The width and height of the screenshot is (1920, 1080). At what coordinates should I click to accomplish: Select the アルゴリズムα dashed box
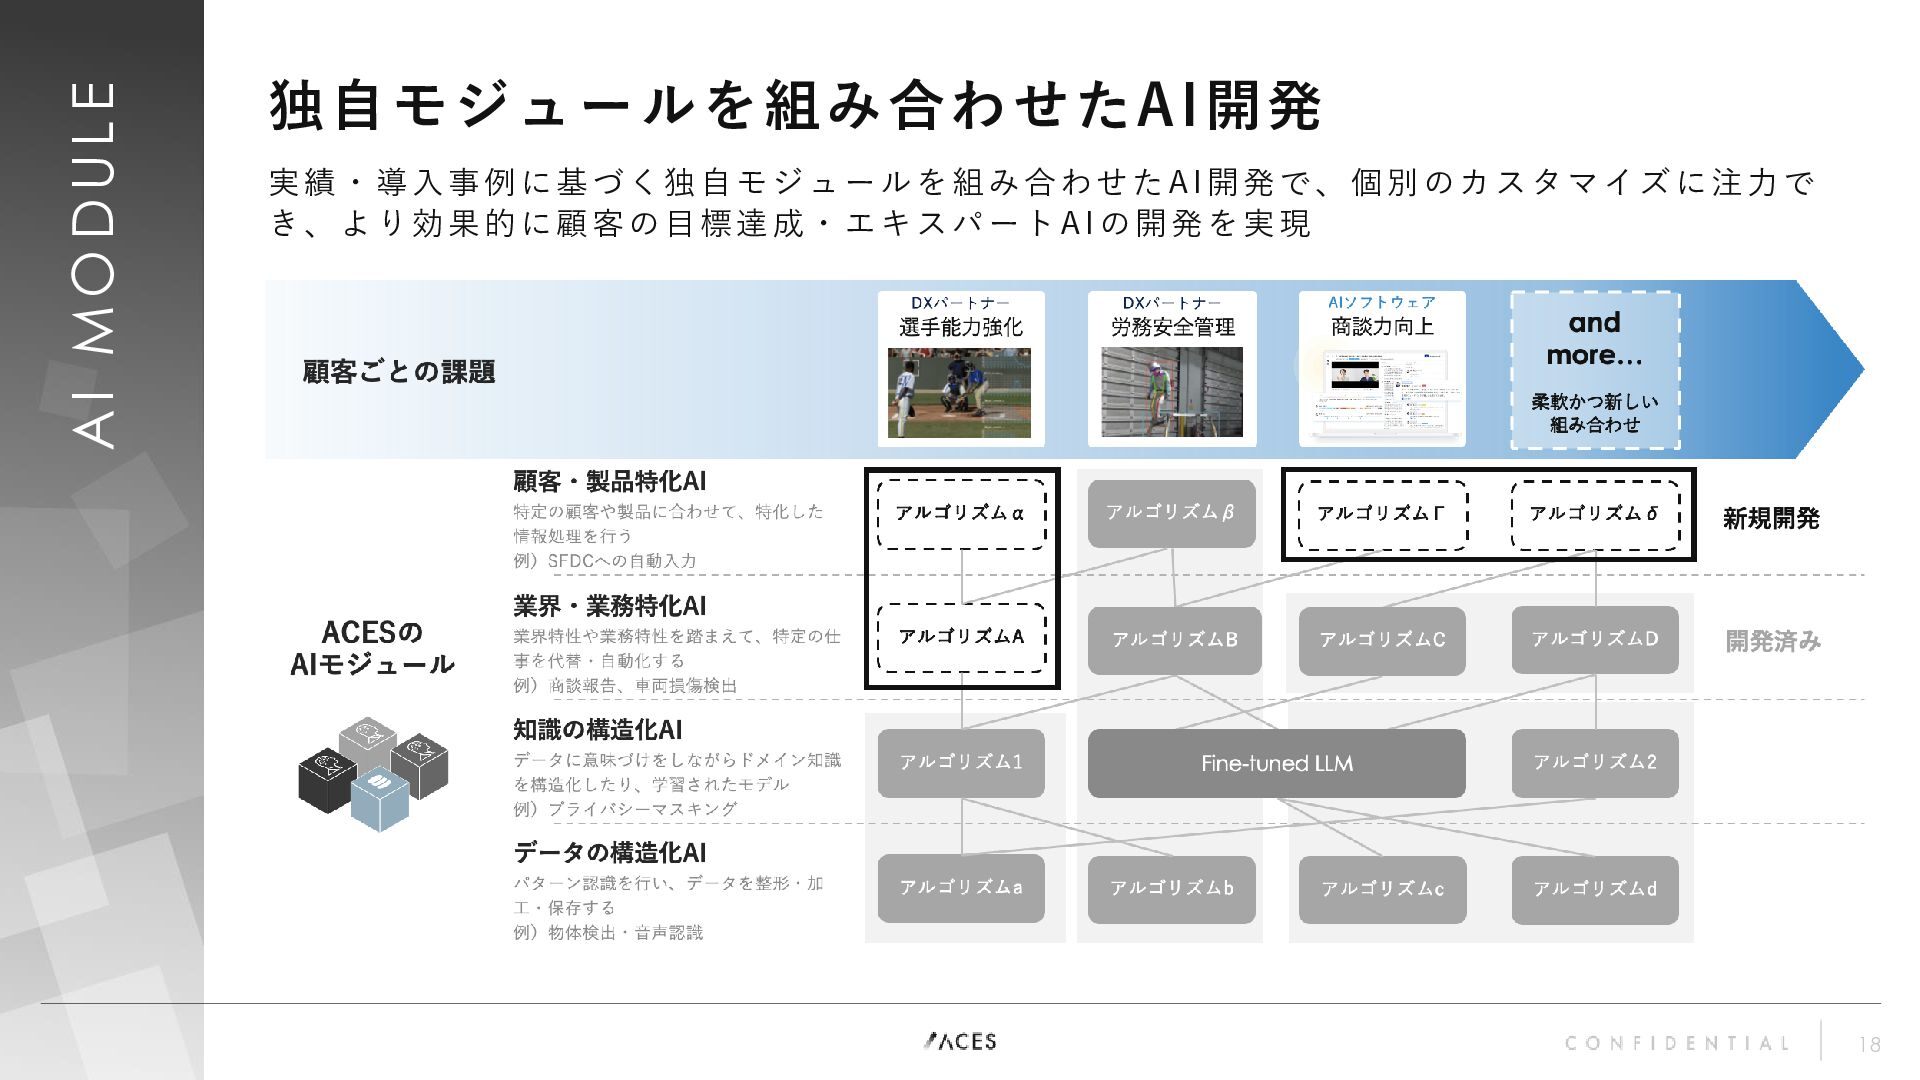pos(961,514)
